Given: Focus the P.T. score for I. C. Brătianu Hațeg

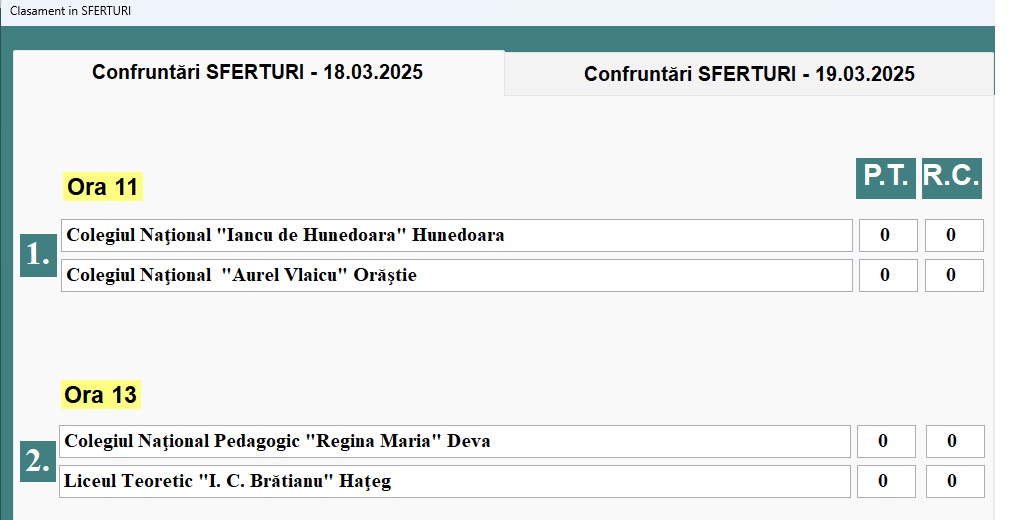Looking at the screenshot, I should (885, 482).
